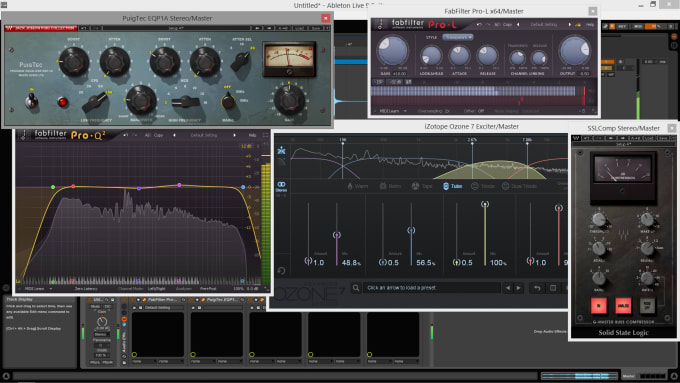Click Ozone 48.8% Mix slider handle
This screenshot has width=680, height=383.
[x=337, y=235]
